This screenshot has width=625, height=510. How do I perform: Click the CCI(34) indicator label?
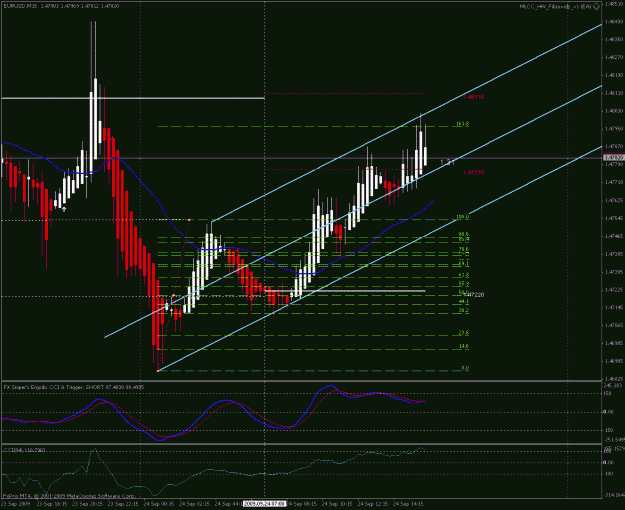[24, 450]
